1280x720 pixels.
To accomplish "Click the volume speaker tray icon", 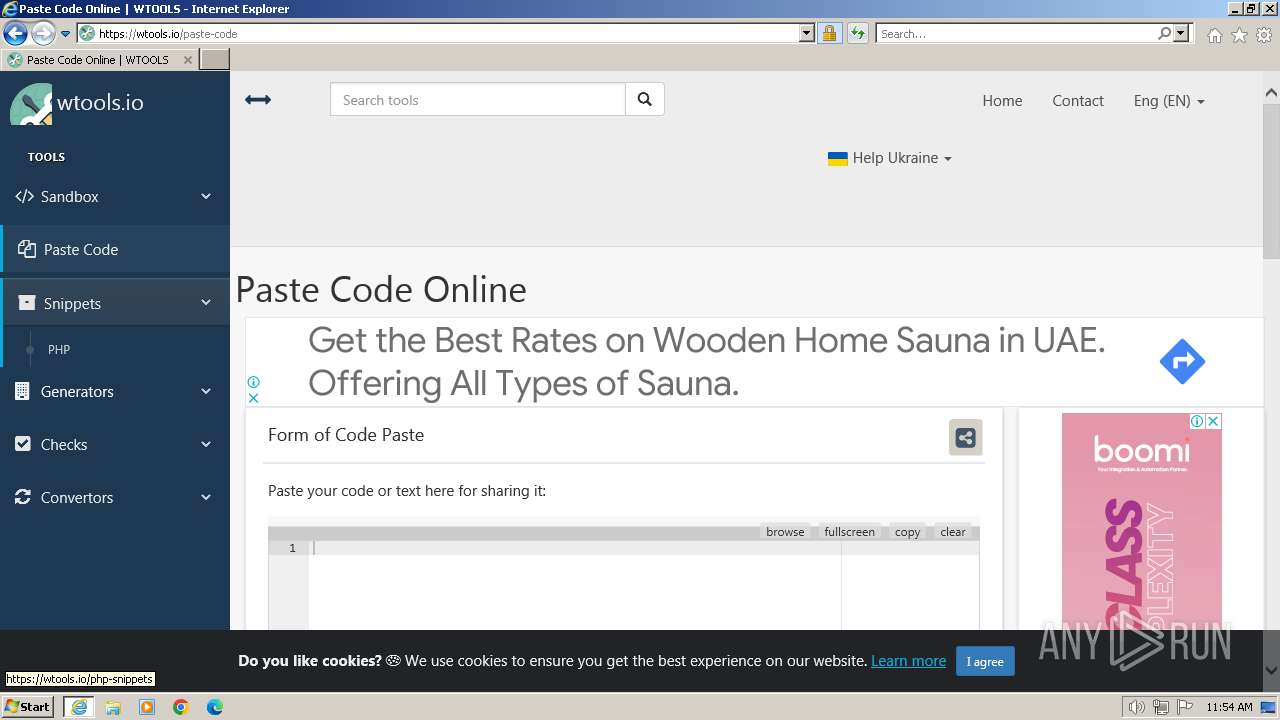I will point(1136,707).
